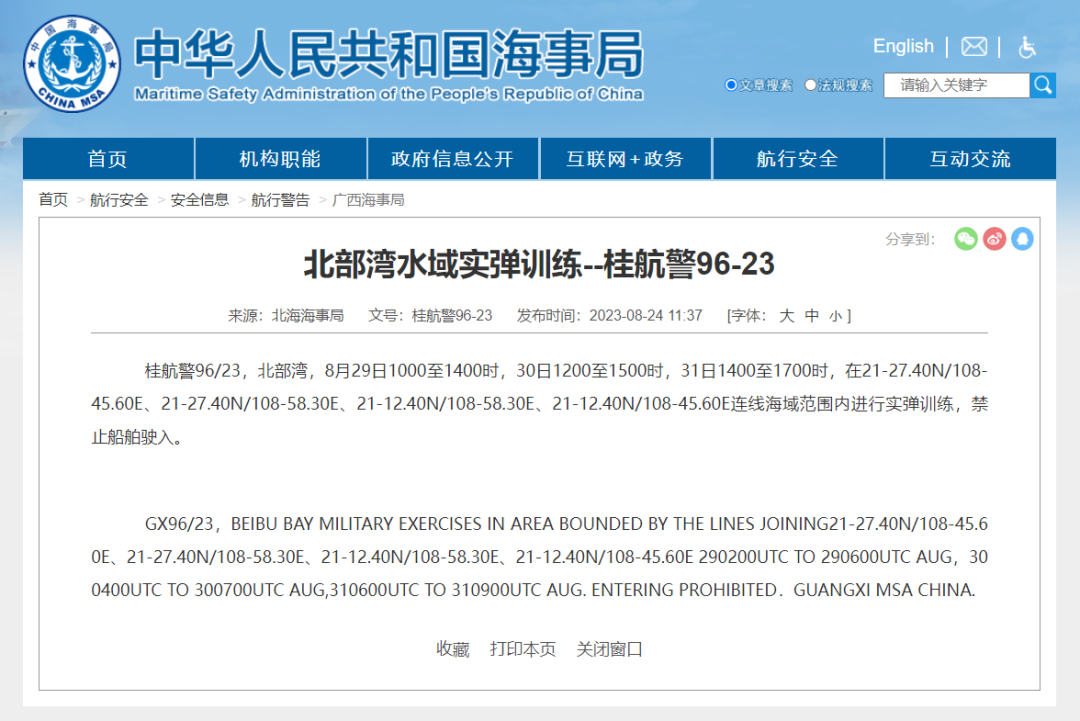Open the 航行安全 navigation menu
The width and height of the screenshot is (1080, 721).
click(x=797, y=158)
